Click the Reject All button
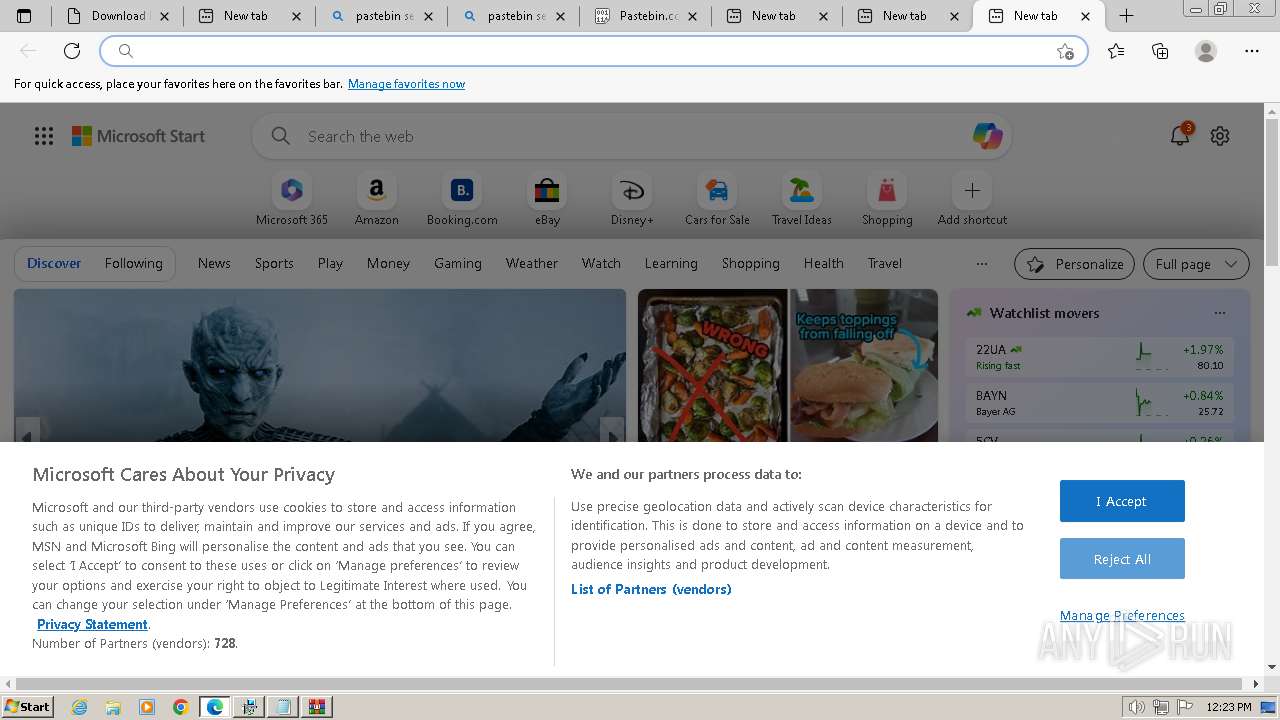The height and width of the screenshot is (720, 1280). (x=1122, y=559)
